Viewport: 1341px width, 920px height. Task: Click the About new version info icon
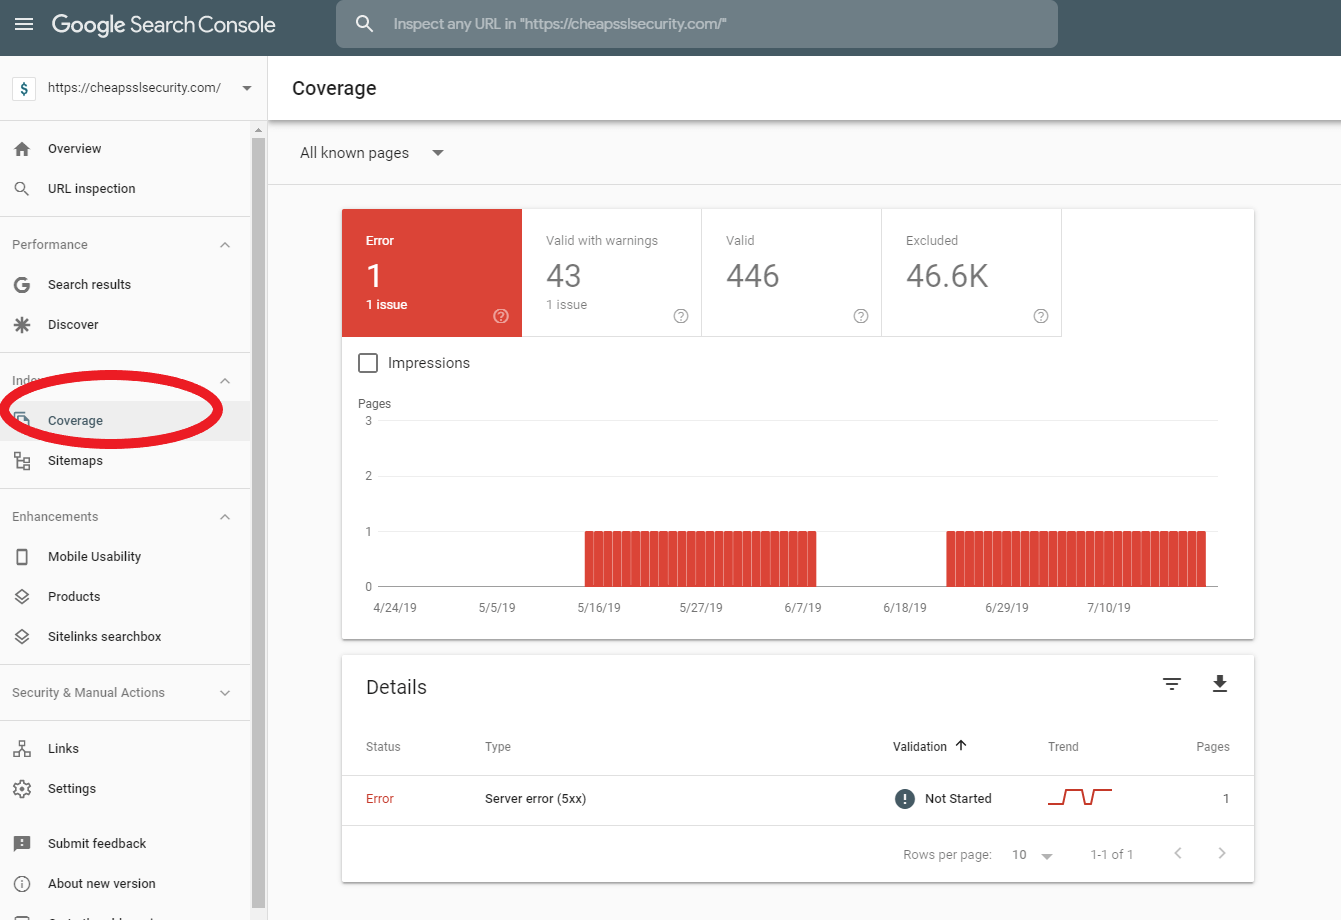pyautogui.click(x=22, y=884)
